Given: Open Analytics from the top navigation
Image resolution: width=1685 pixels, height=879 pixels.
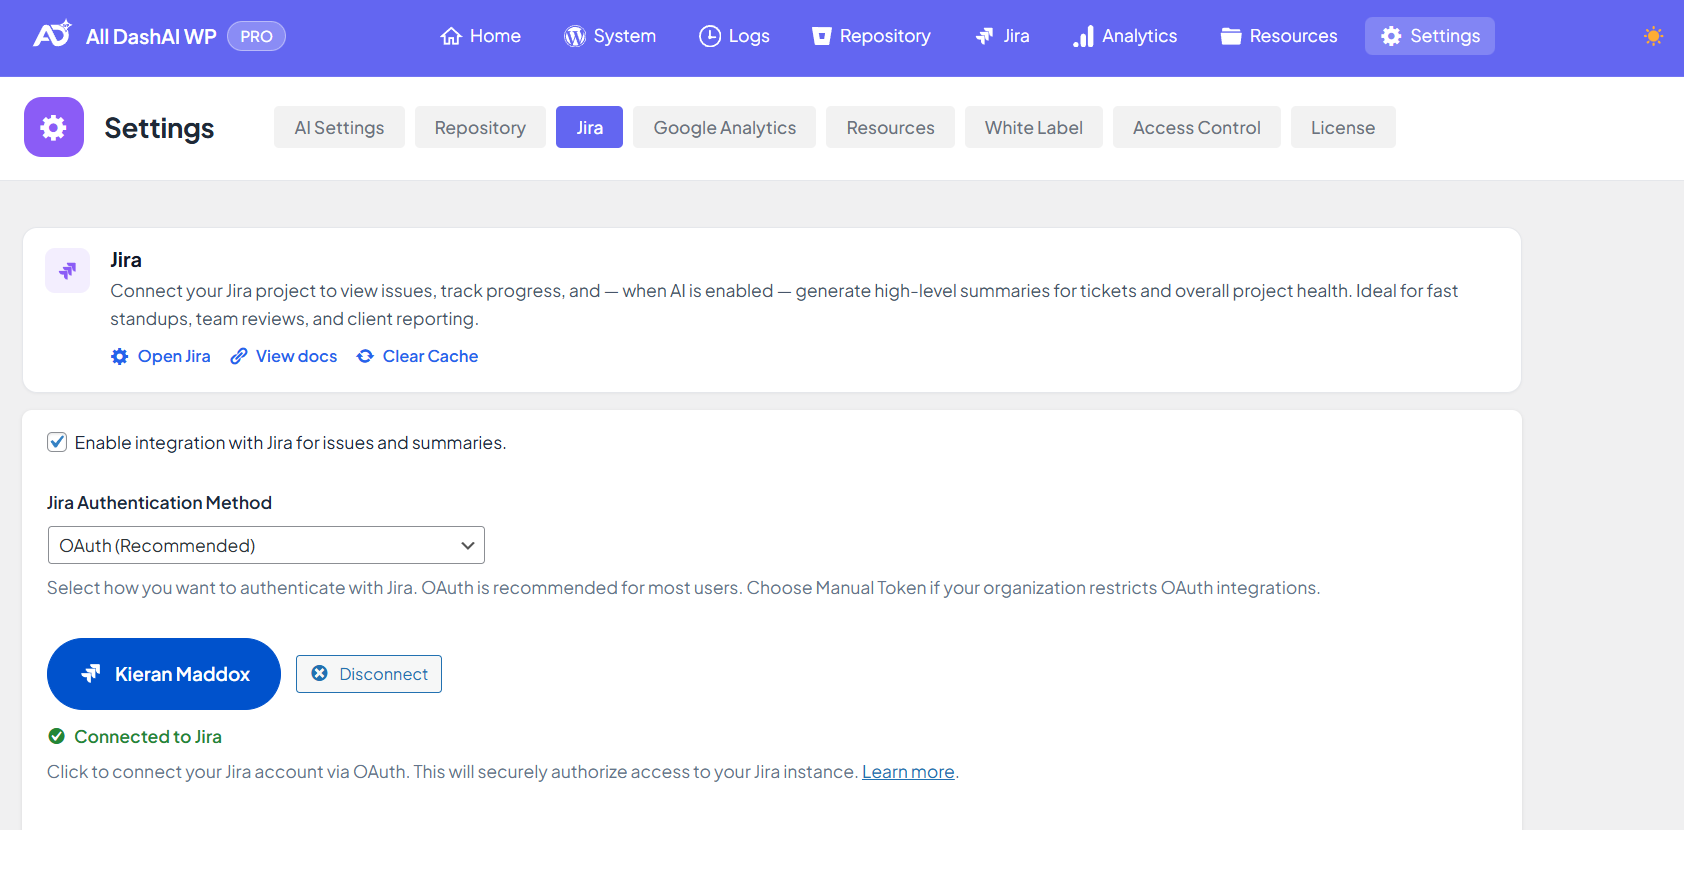Looking at the screenshot, I should click(x=1125, y=36).
